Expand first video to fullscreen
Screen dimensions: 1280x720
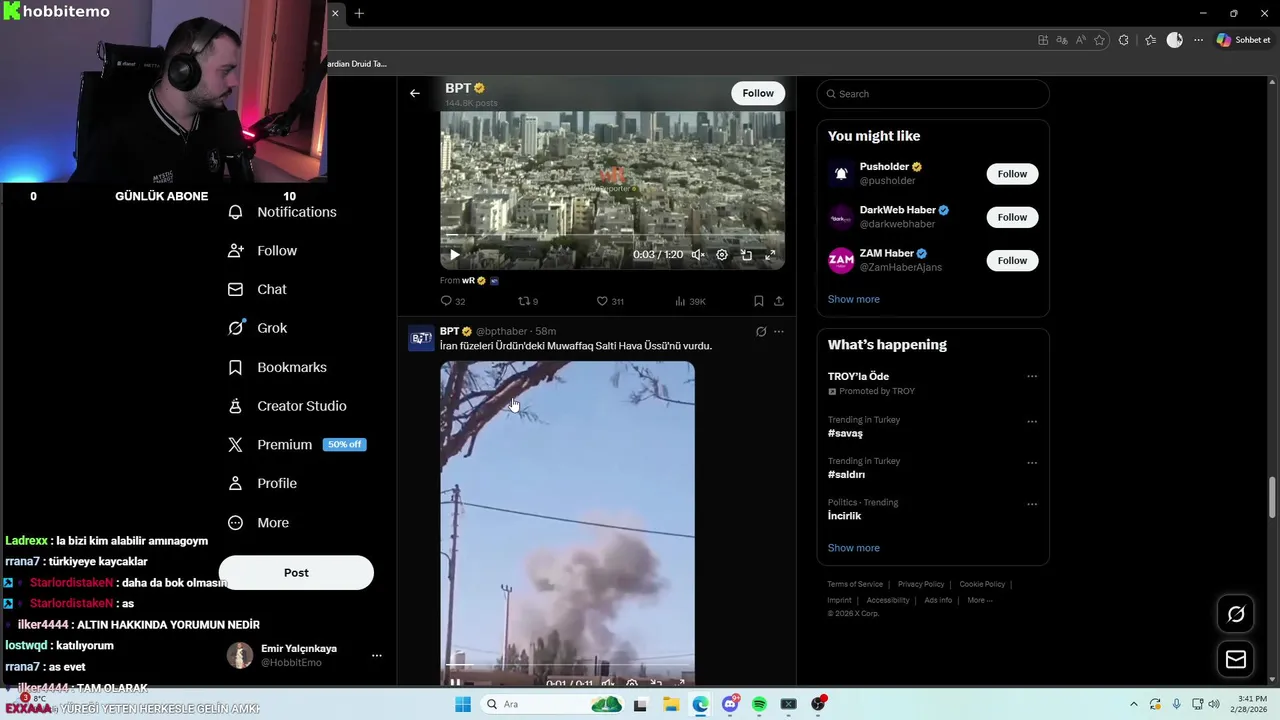tap(770, 255)
